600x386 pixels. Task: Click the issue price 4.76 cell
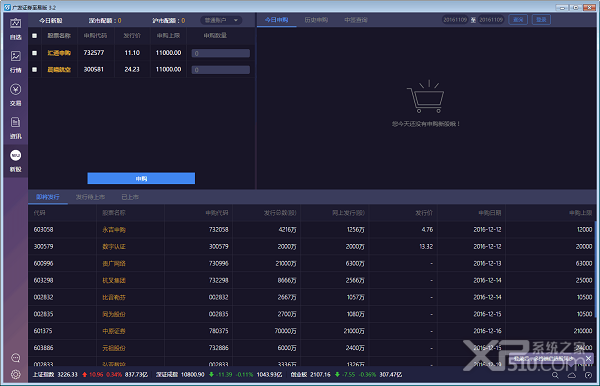click(x=427, y=230)
